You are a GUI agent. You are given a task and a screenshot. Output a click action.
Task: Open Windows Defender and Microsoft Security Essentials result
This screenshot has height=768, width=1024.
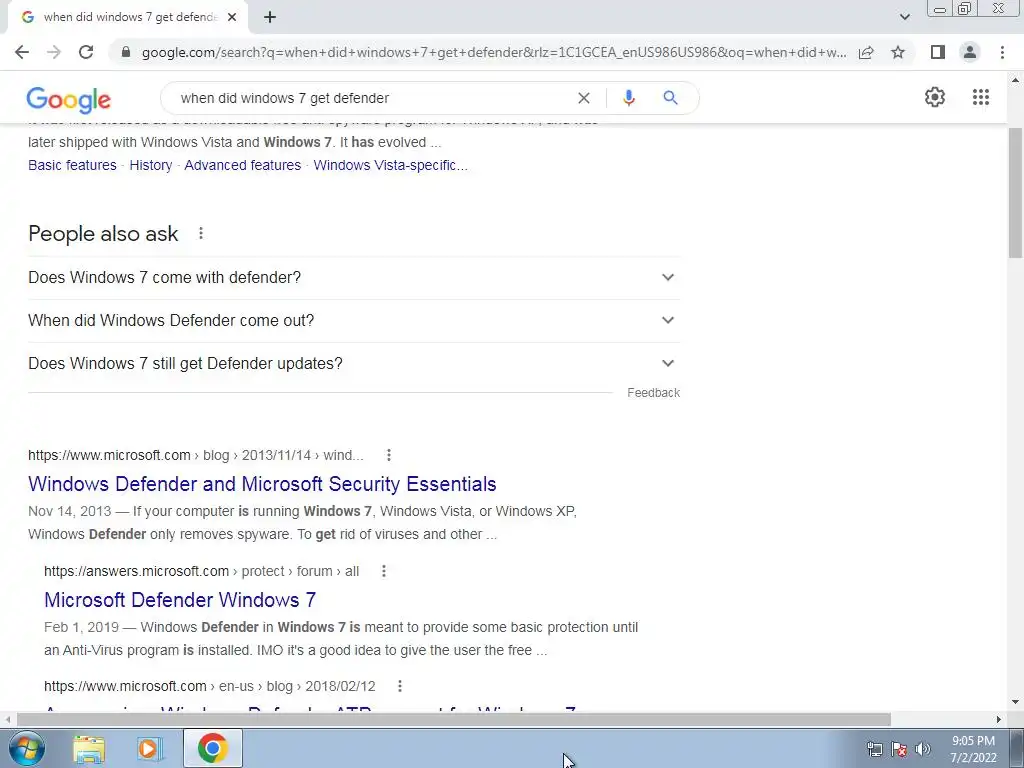(262, 484)
